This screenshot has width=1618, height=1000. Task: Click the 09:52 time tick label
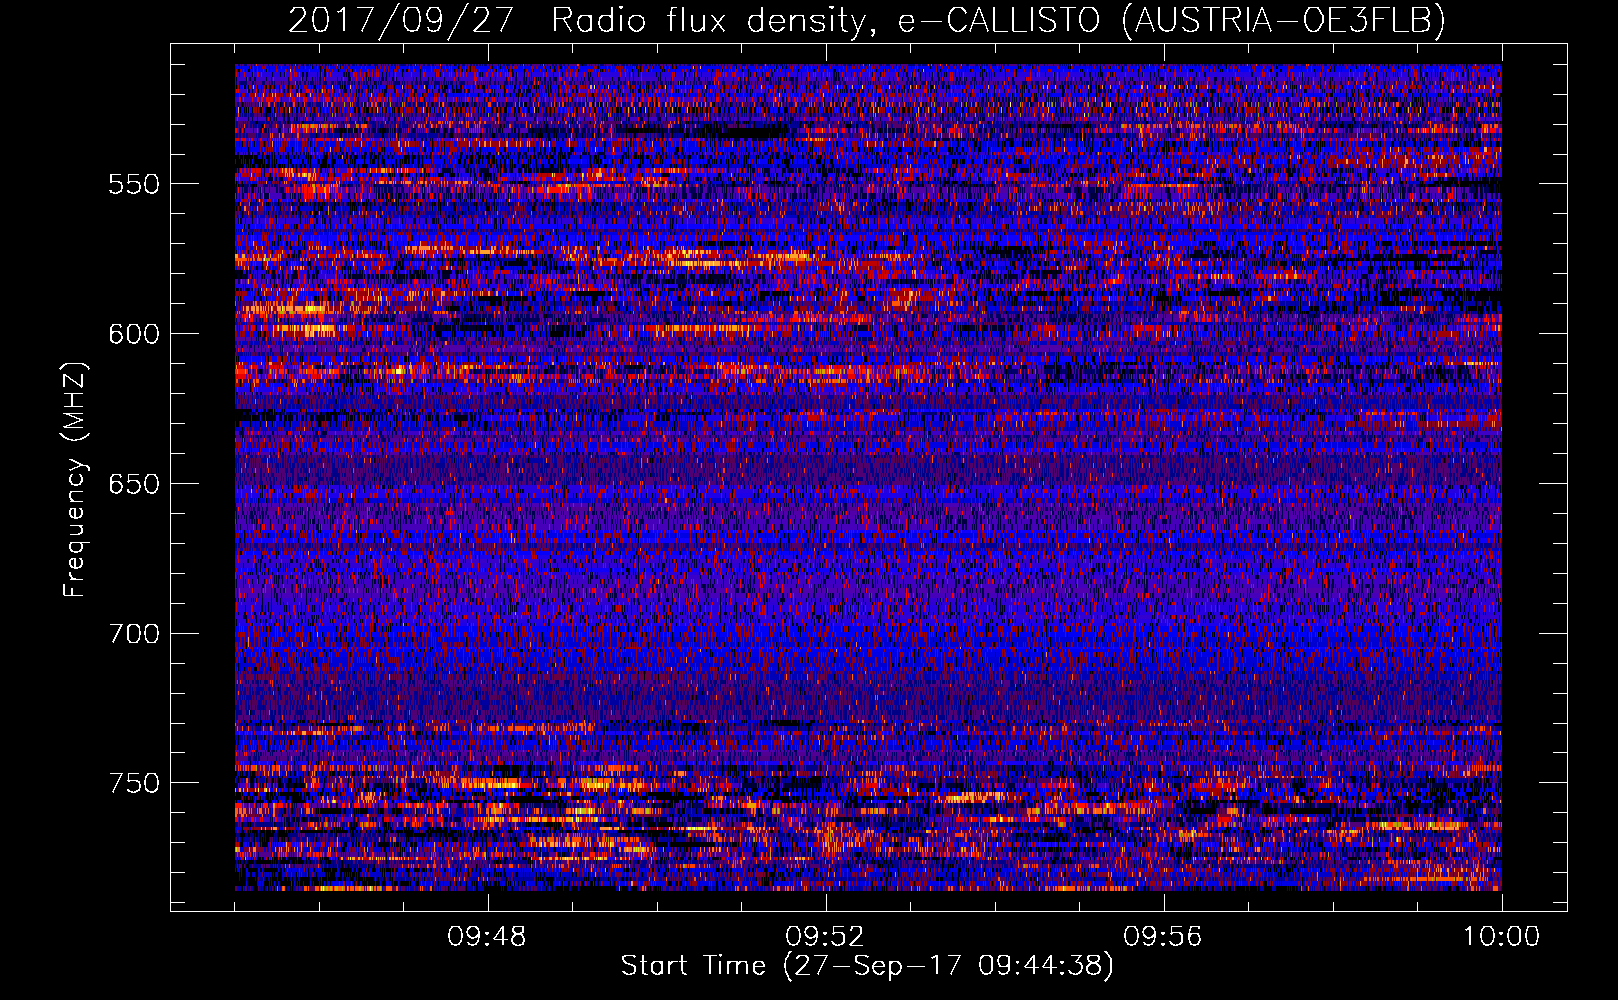pyautogui.click(x=825, y=937)
